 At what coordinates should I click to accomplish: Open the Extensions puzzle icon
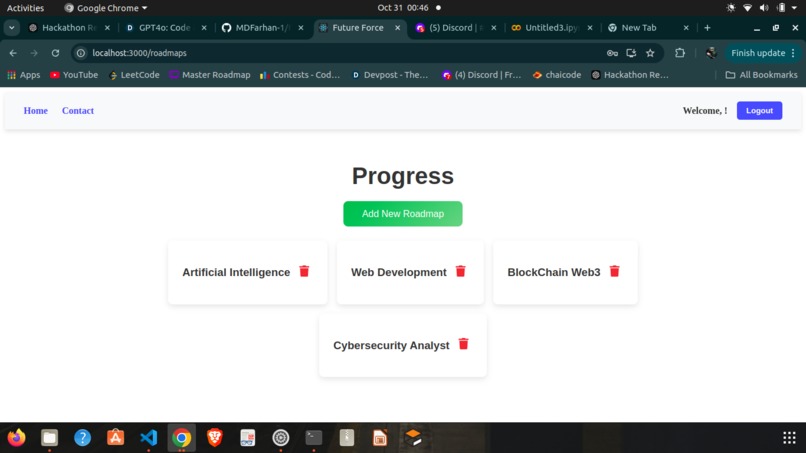point(680,53)
